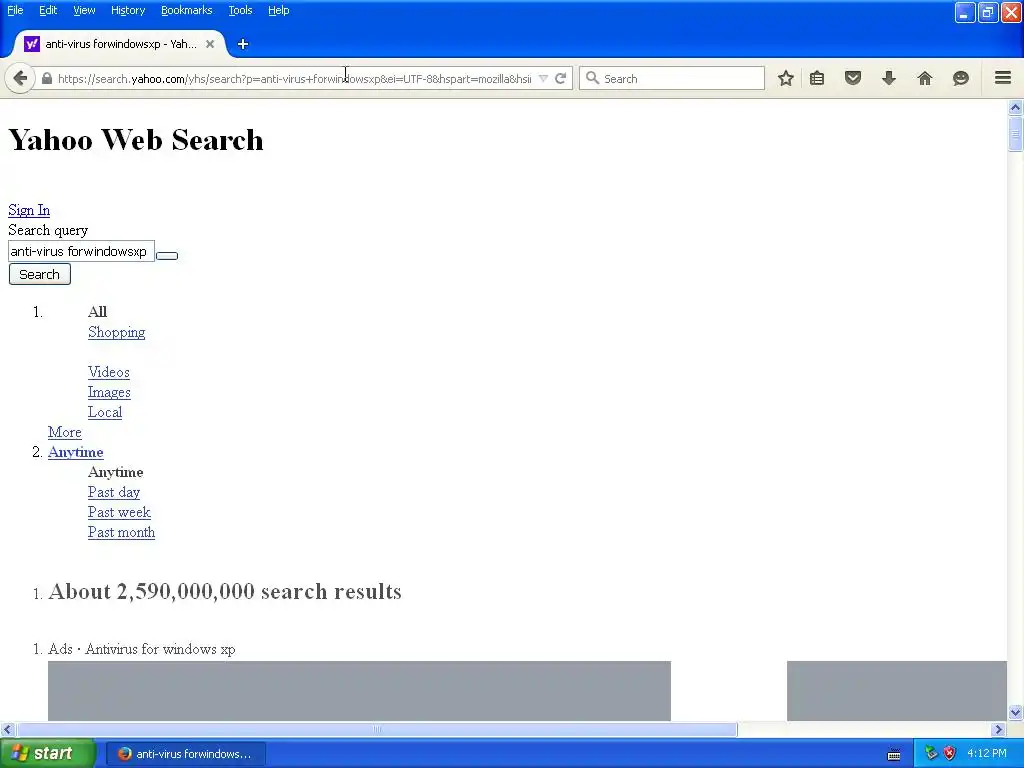Click vertical scrollbar down arrow
1024x768 pixels.
1015,712
